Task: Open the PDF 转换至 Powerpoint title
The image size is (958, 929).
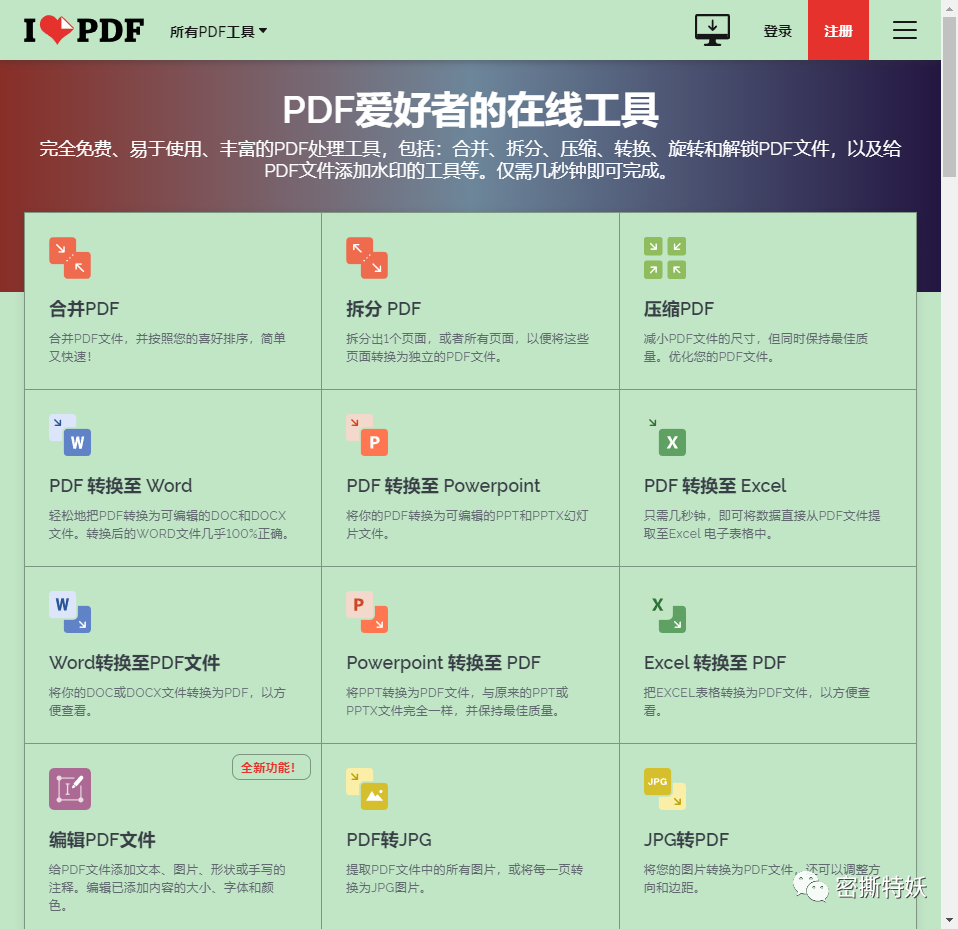Action: pos(443,486)
